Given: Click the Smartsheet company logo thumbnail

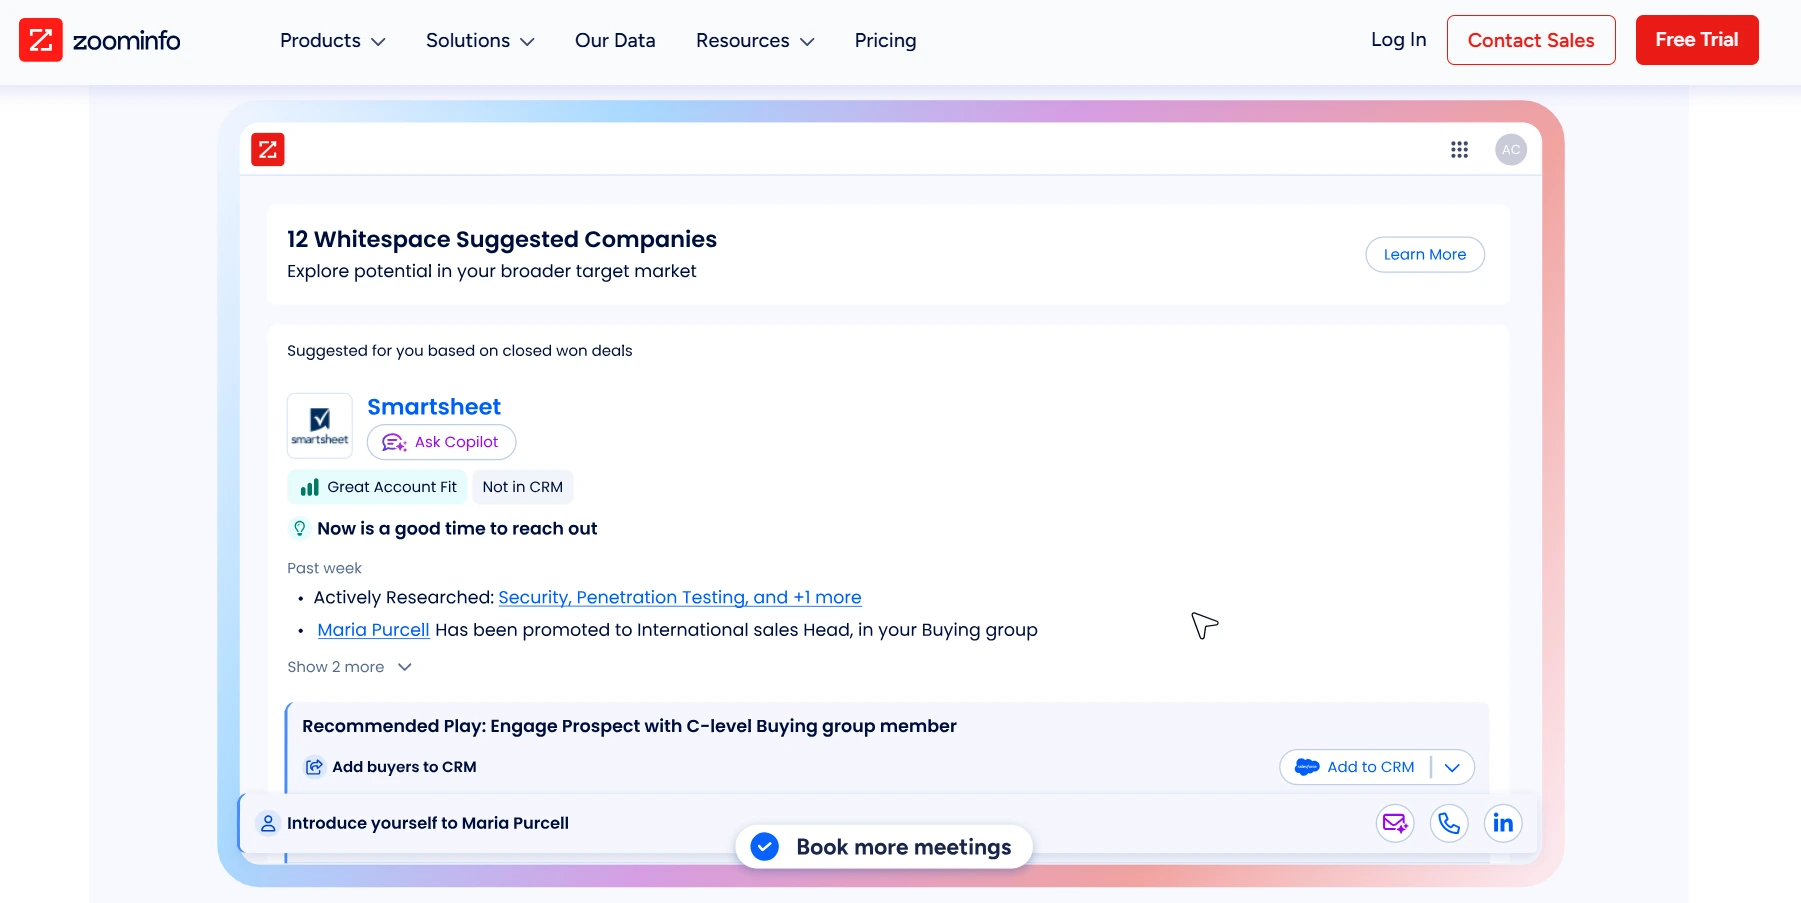Looking at the screenshot, I should coord(320,425).
